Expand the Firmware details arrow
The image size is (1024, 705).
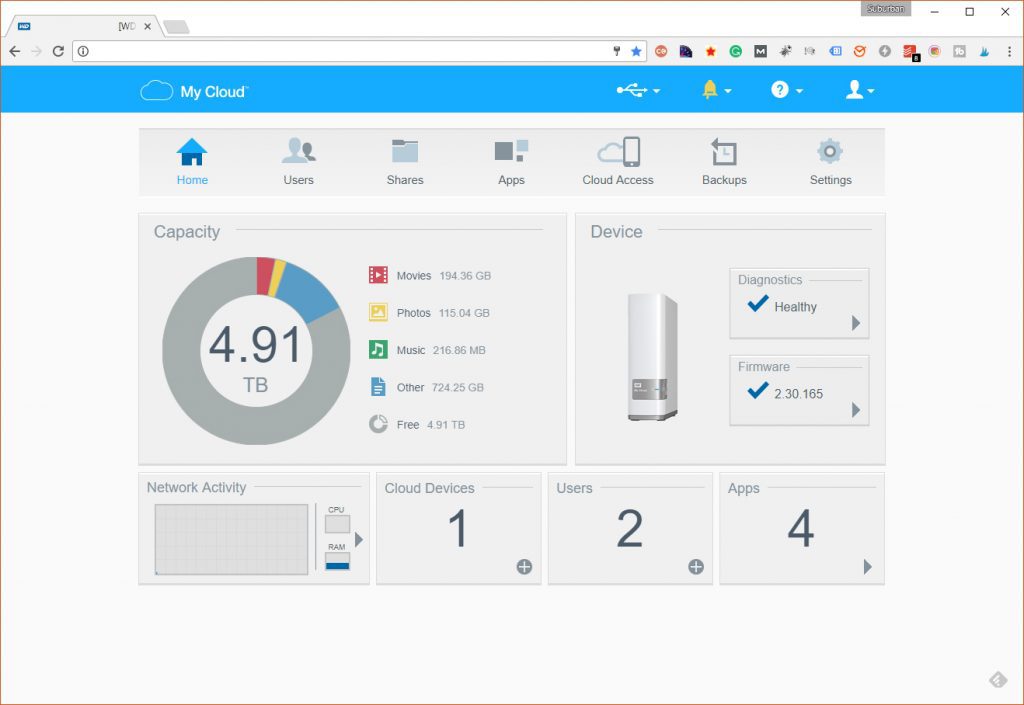coord(856,410)
